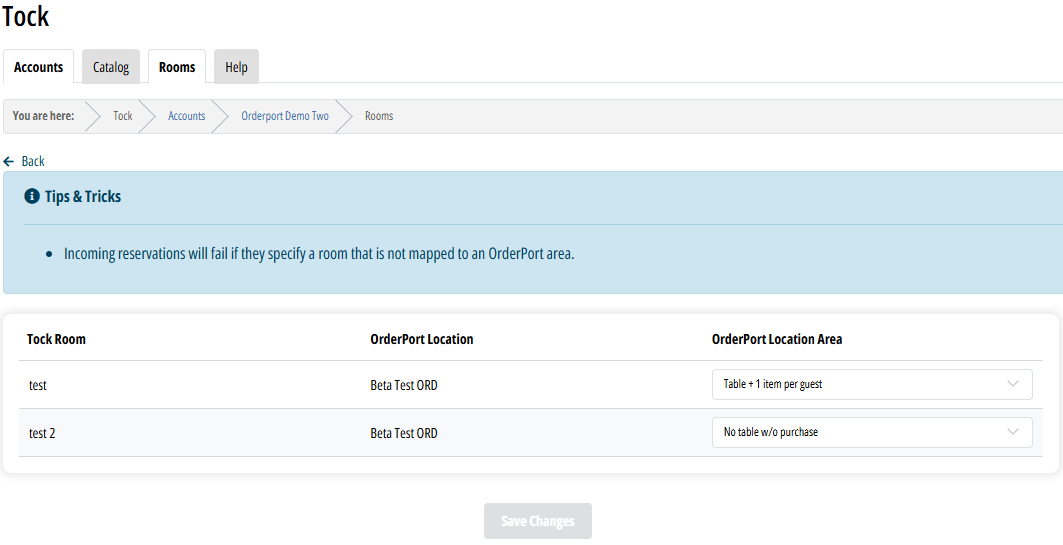Click the chevron of 'Table + 1 item per guest'
The height and width of the screenshot is (545, 1063).
click(x=1013, y=384)
